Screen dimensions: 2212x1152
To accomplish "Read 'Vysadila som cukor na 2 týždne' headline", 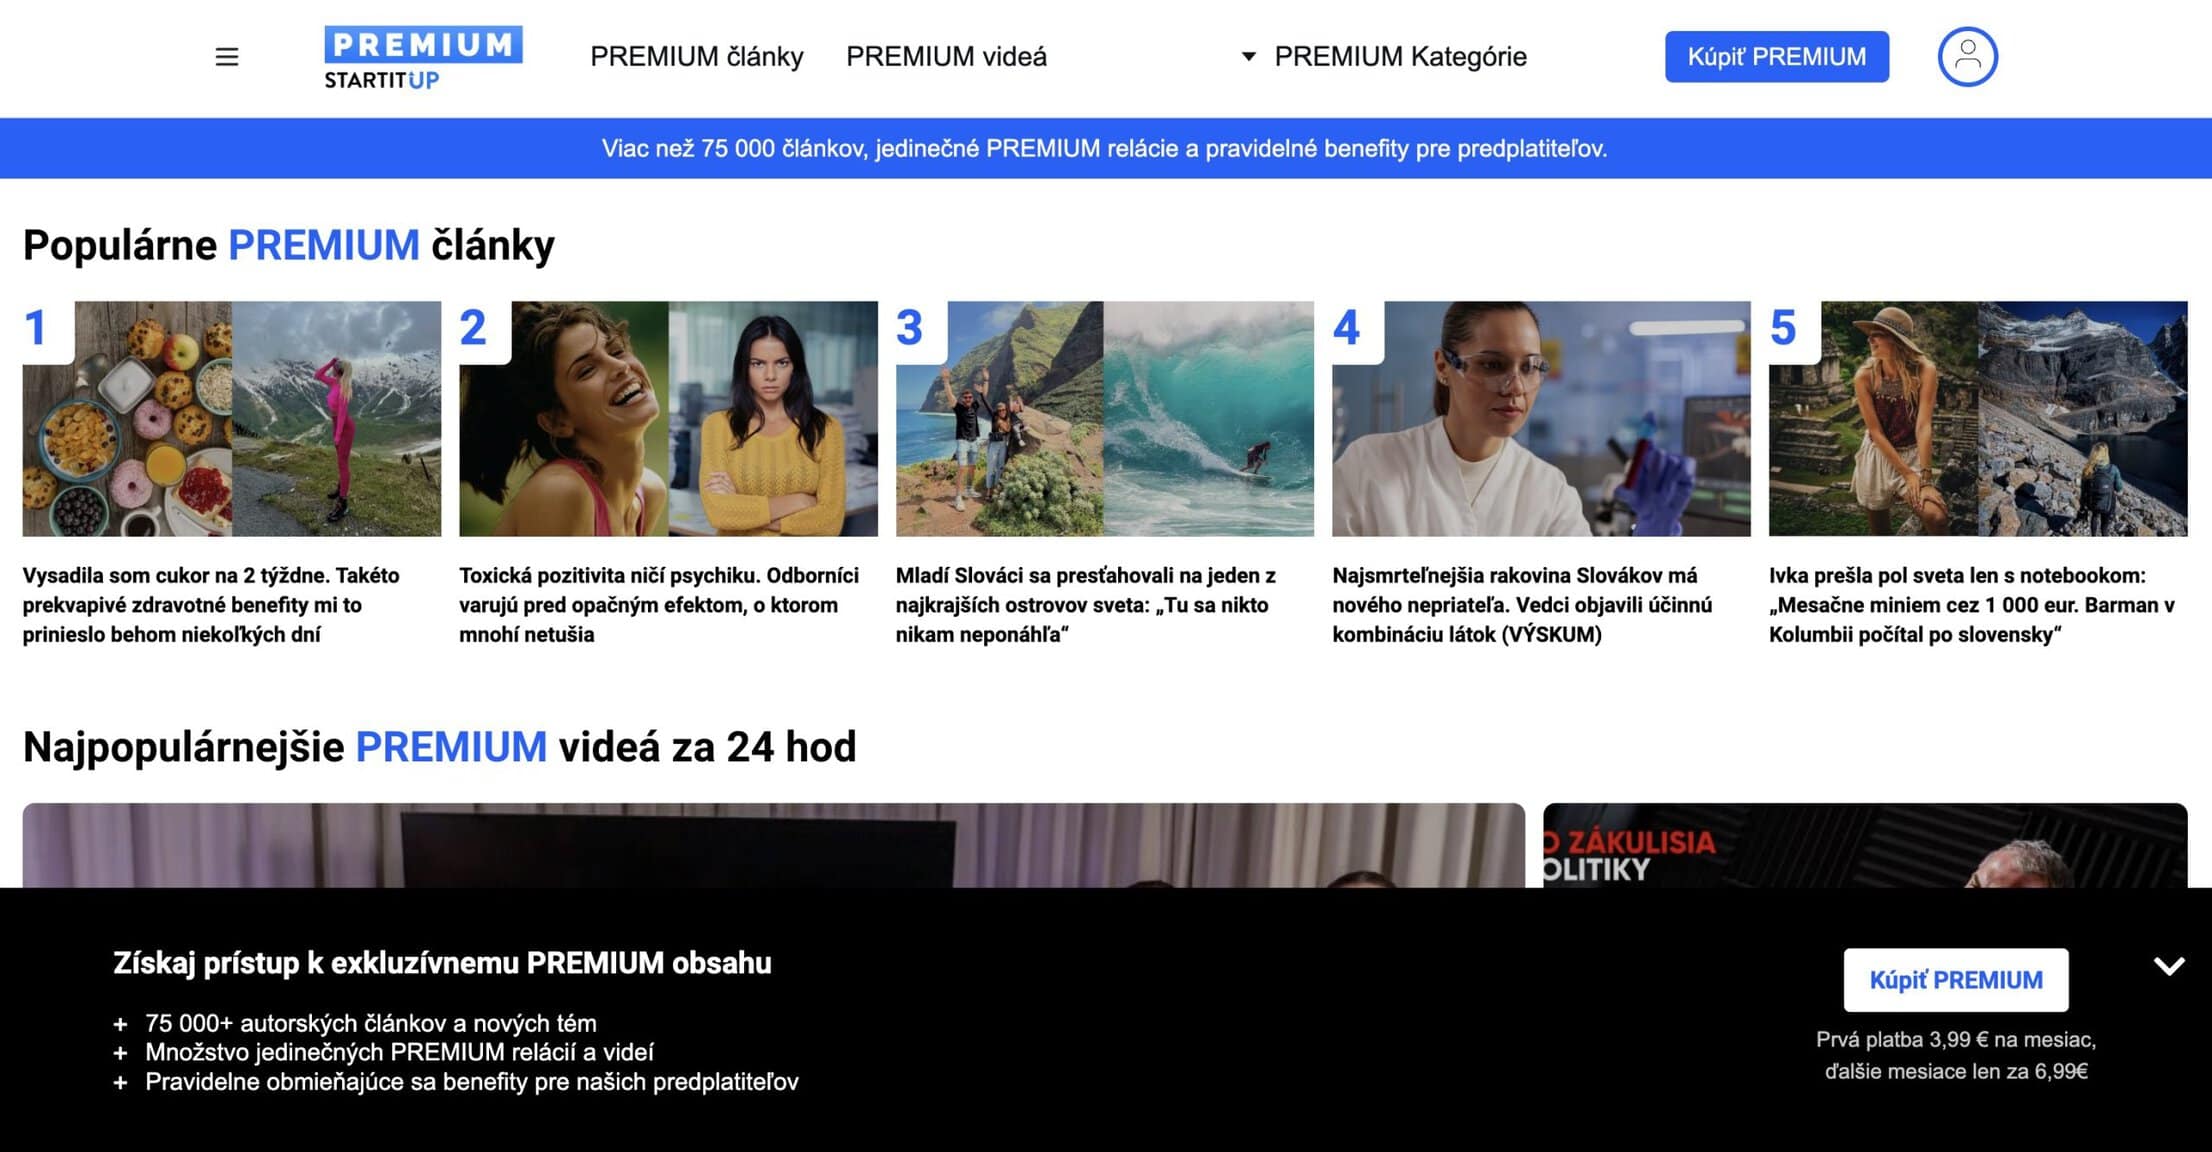I will tap(211, 604).
